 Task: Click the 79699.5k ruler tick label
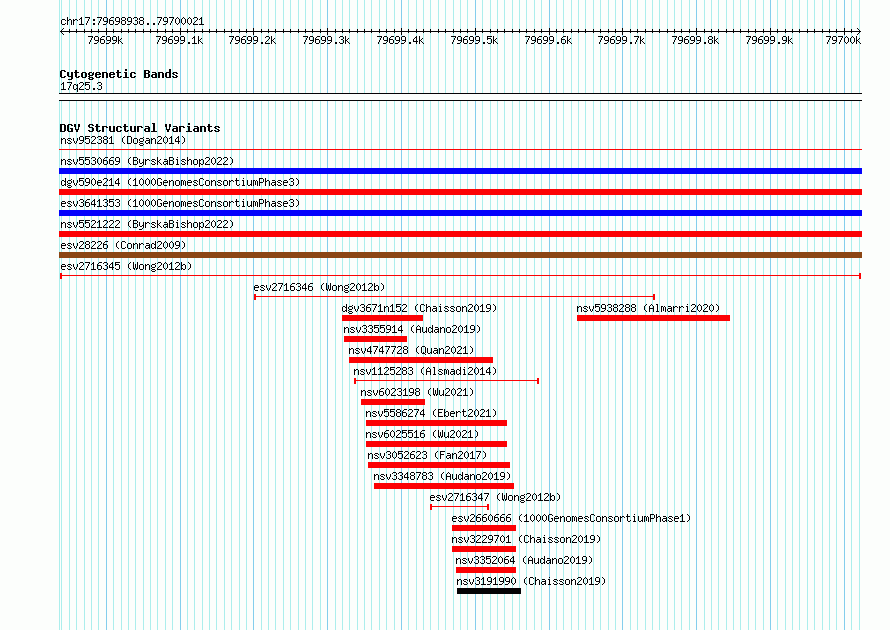[474, 40]
